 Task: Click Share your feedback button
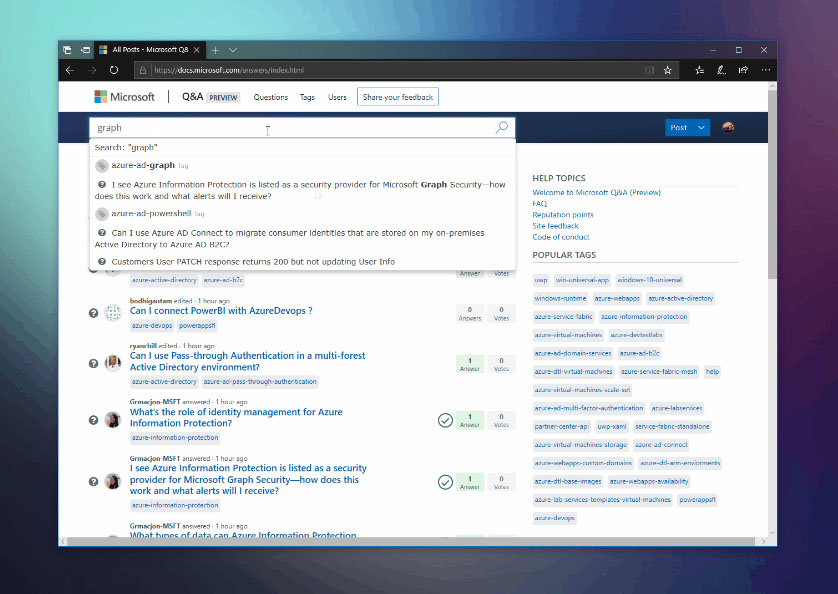[x=398, y=97]
